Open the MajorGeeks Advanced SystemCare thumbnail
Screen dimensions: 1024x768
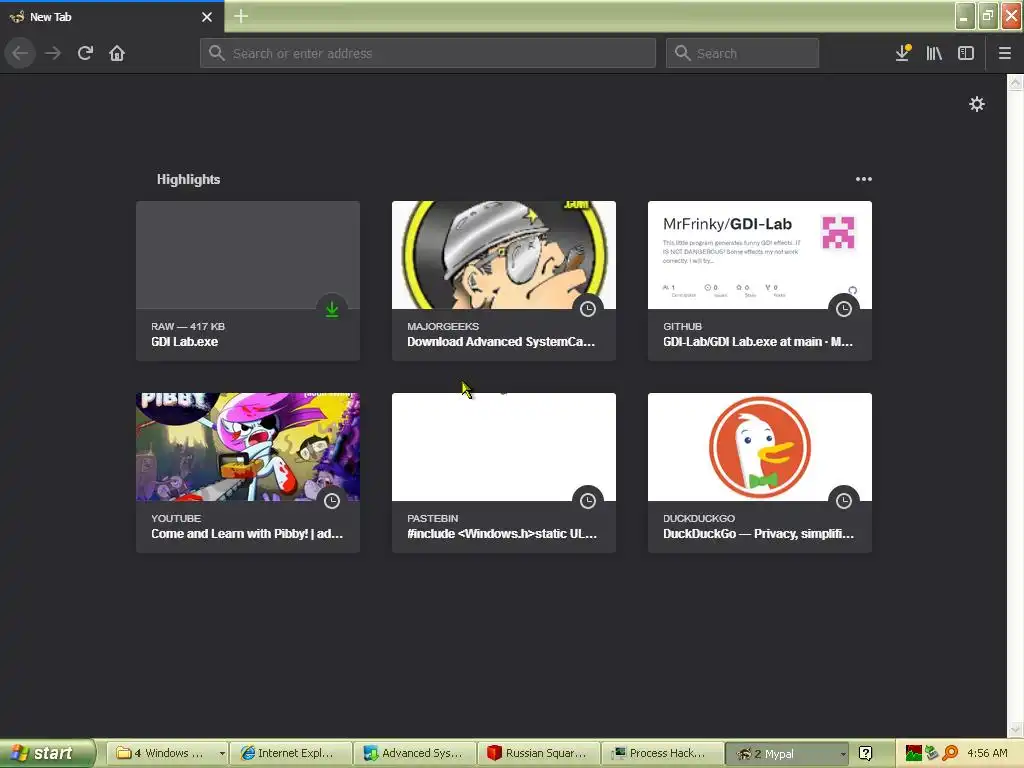[504, 255]
